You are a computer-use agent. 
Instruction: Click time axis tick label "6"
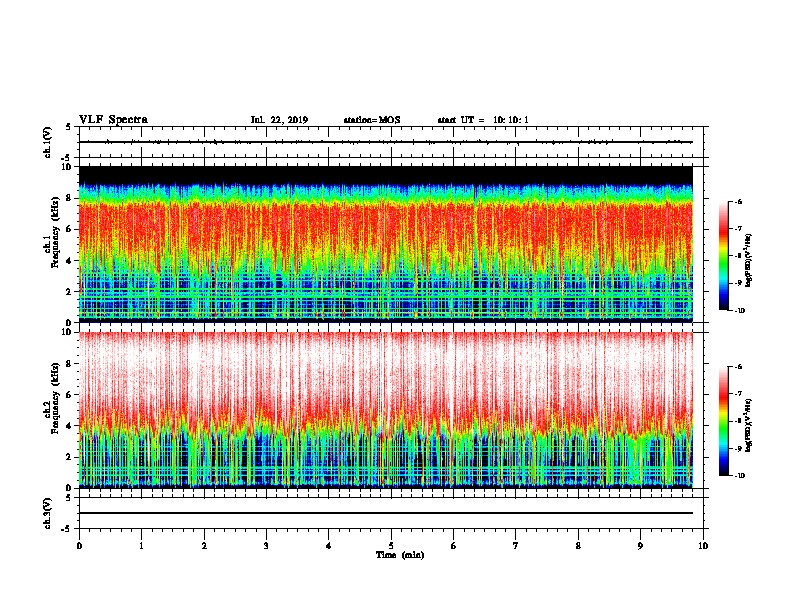point(454,546)
